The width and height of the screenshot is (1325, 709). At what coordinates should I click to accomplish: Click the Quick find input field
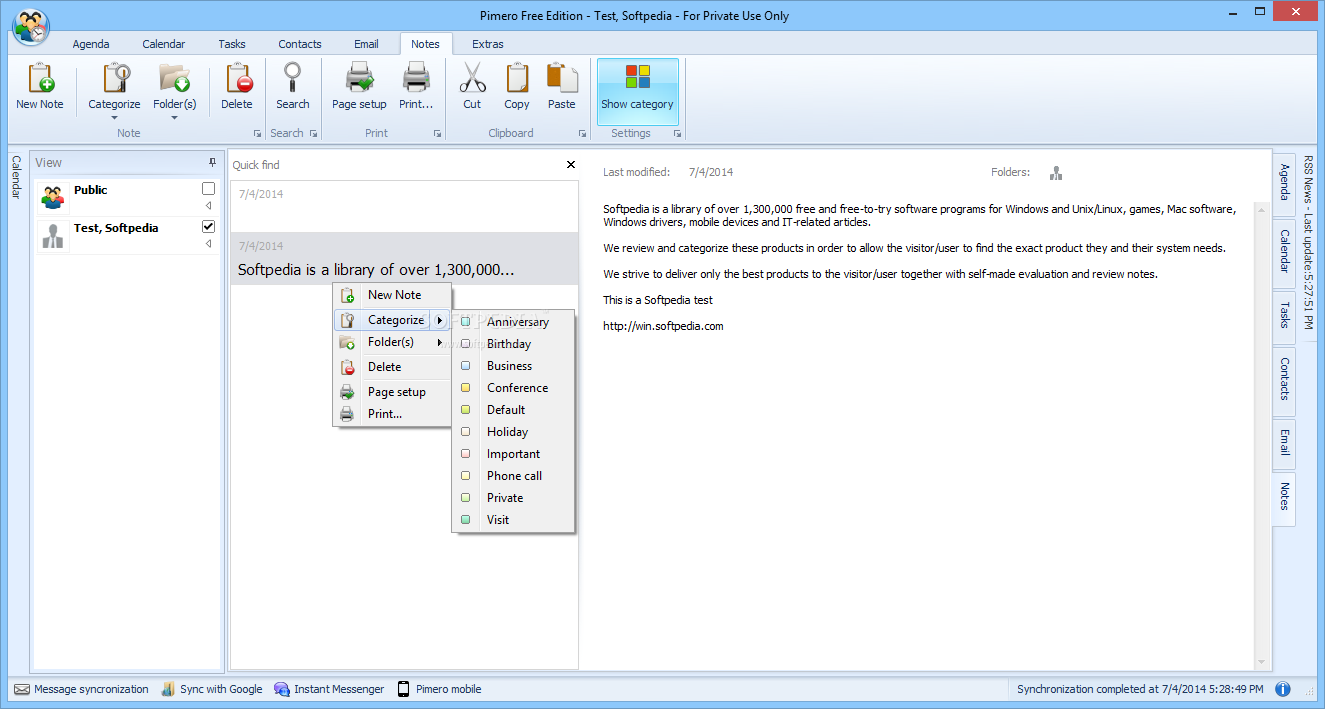[x=395, y=165]
